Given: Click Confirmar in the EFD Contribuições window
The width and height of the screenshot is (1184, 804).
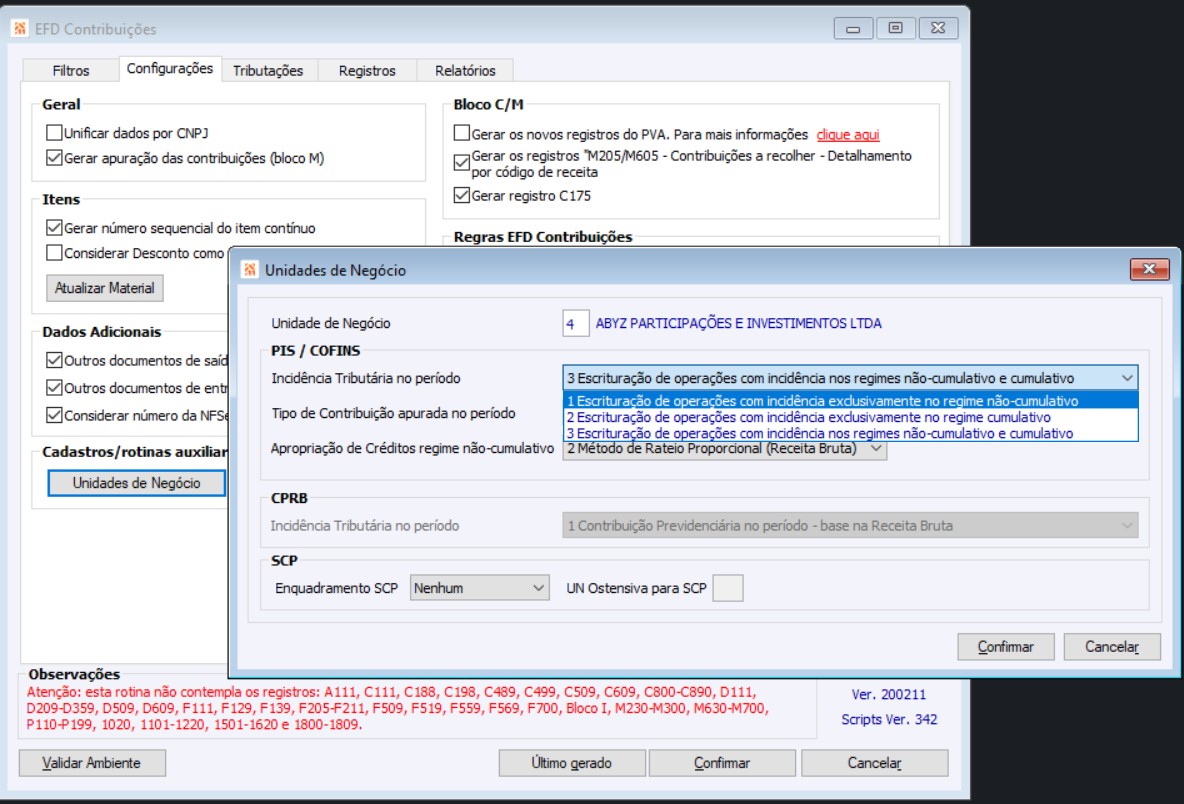Looking at the screenshot, I should pos(722,762).
